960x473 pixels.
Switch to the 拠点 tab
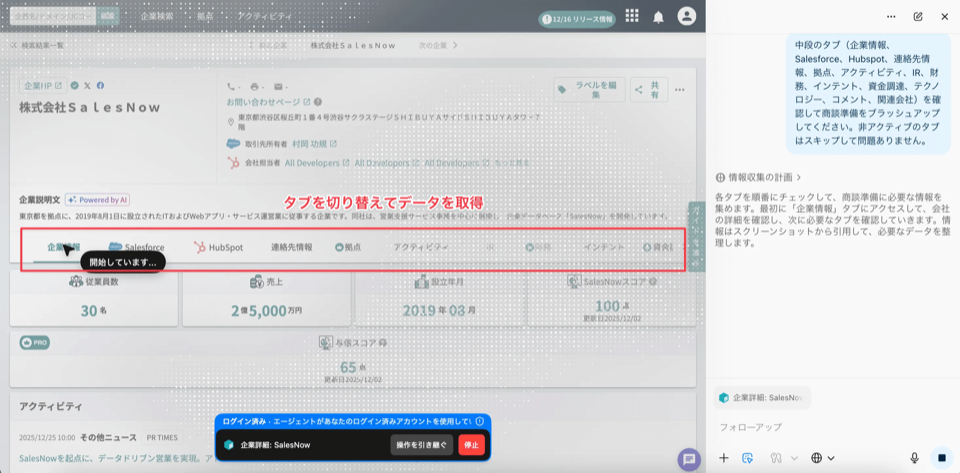coord(348,247)
